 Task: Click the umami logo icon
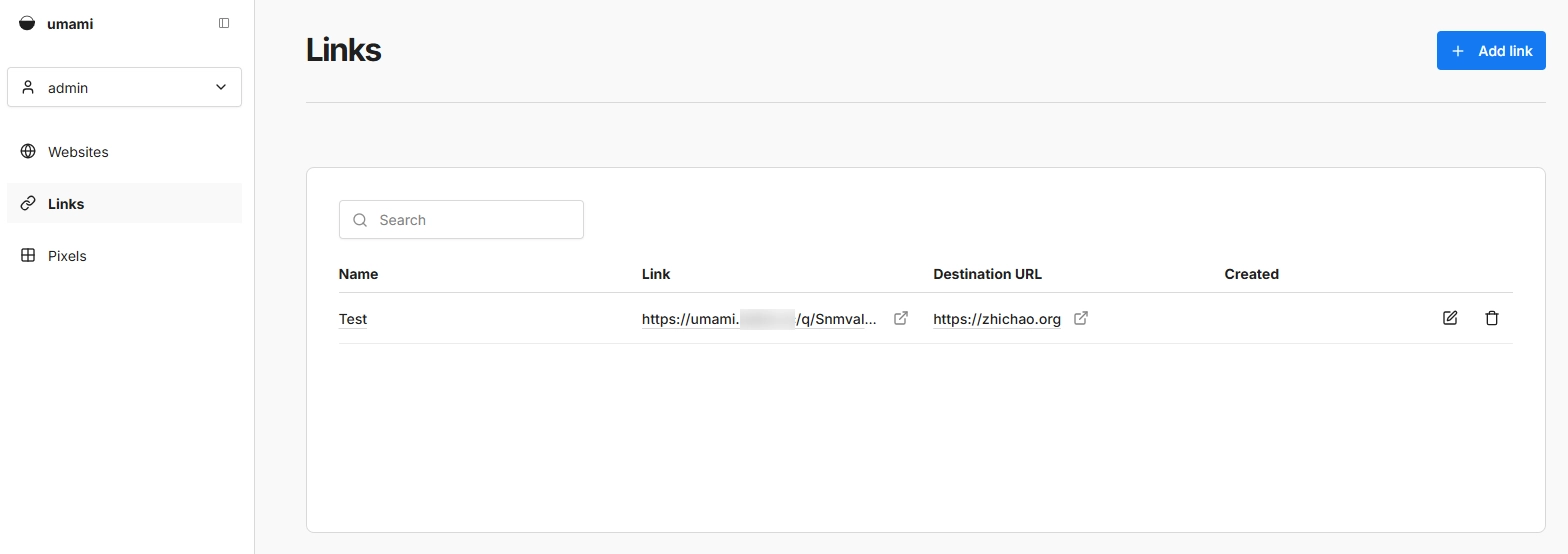click(x=27, y=23)
